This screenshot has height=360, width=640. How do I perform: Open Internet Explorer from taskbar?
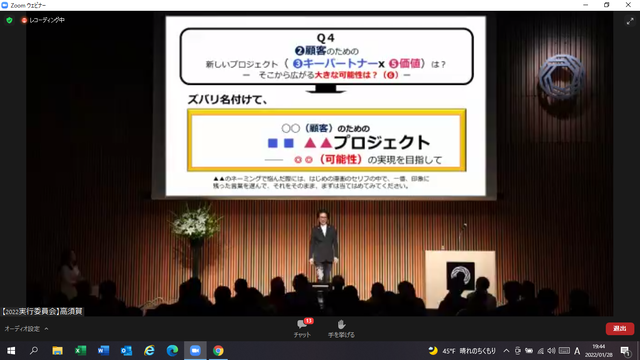pos(149,351)
